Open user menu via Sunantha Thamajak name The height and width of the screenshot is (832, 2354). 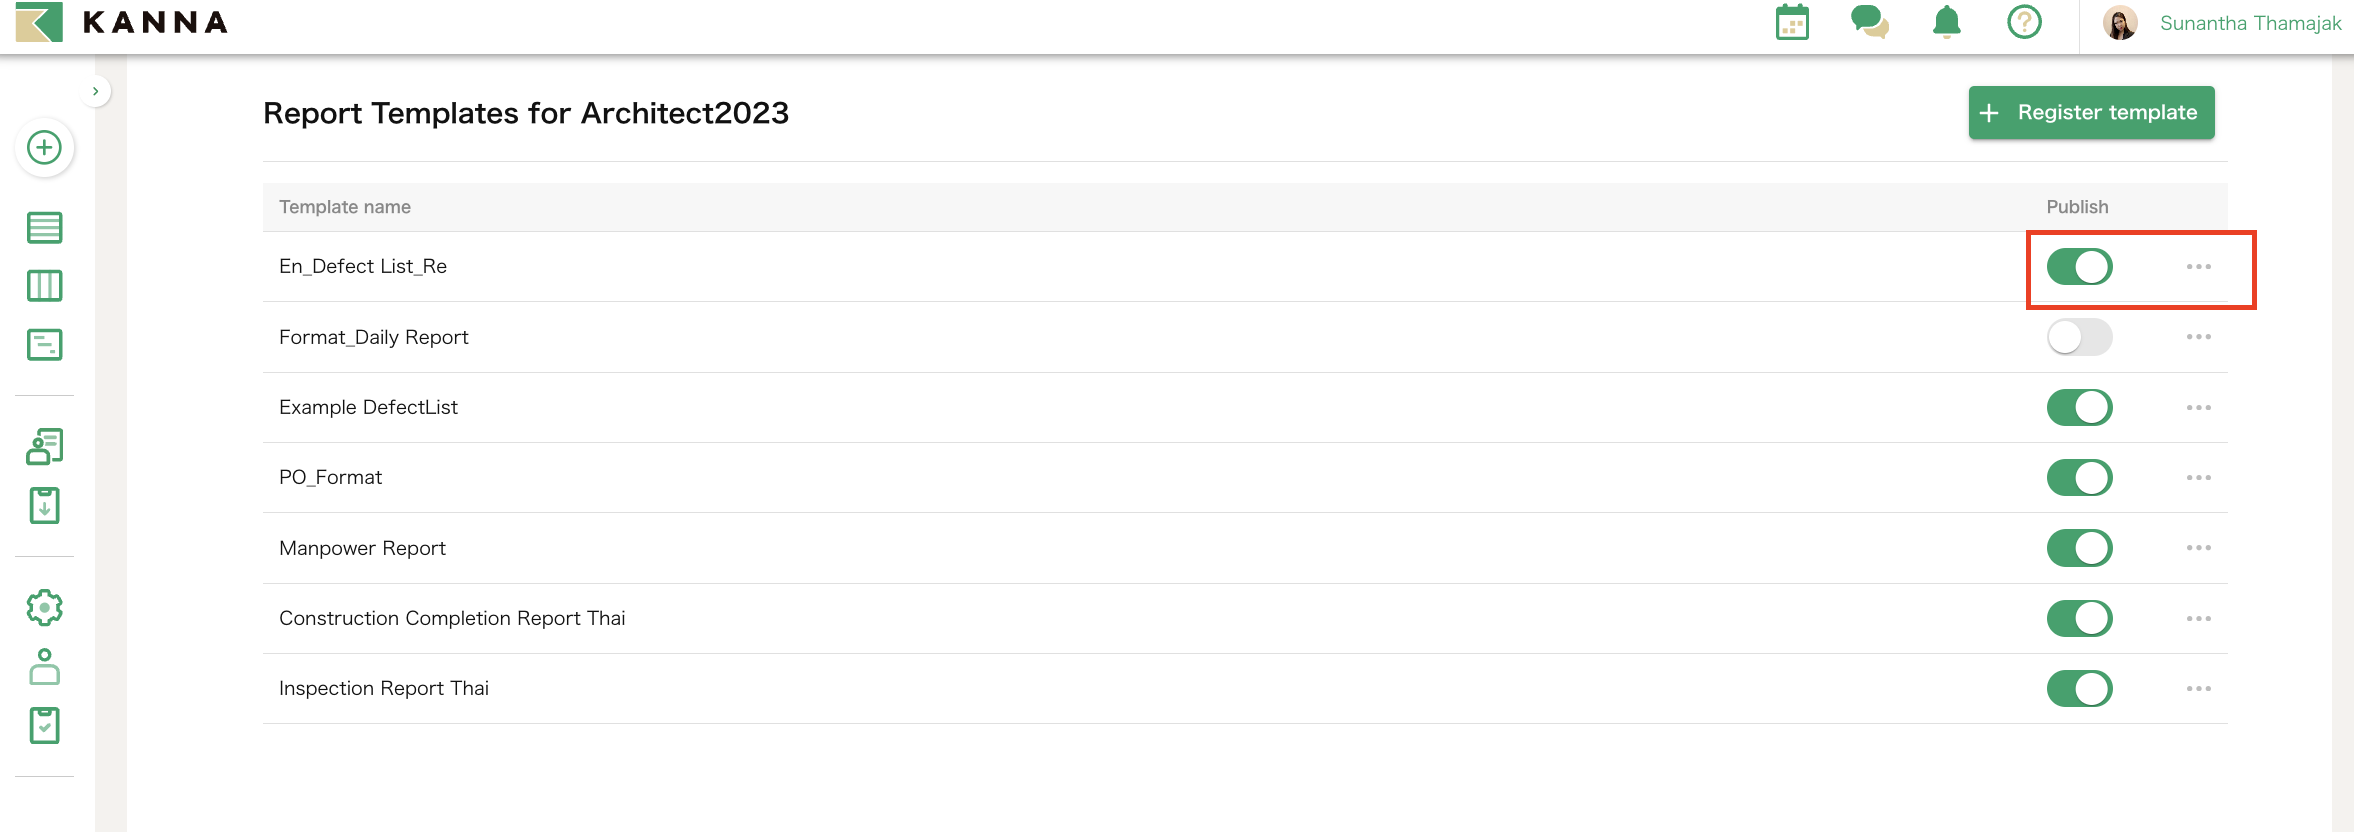click(2248, 22)
